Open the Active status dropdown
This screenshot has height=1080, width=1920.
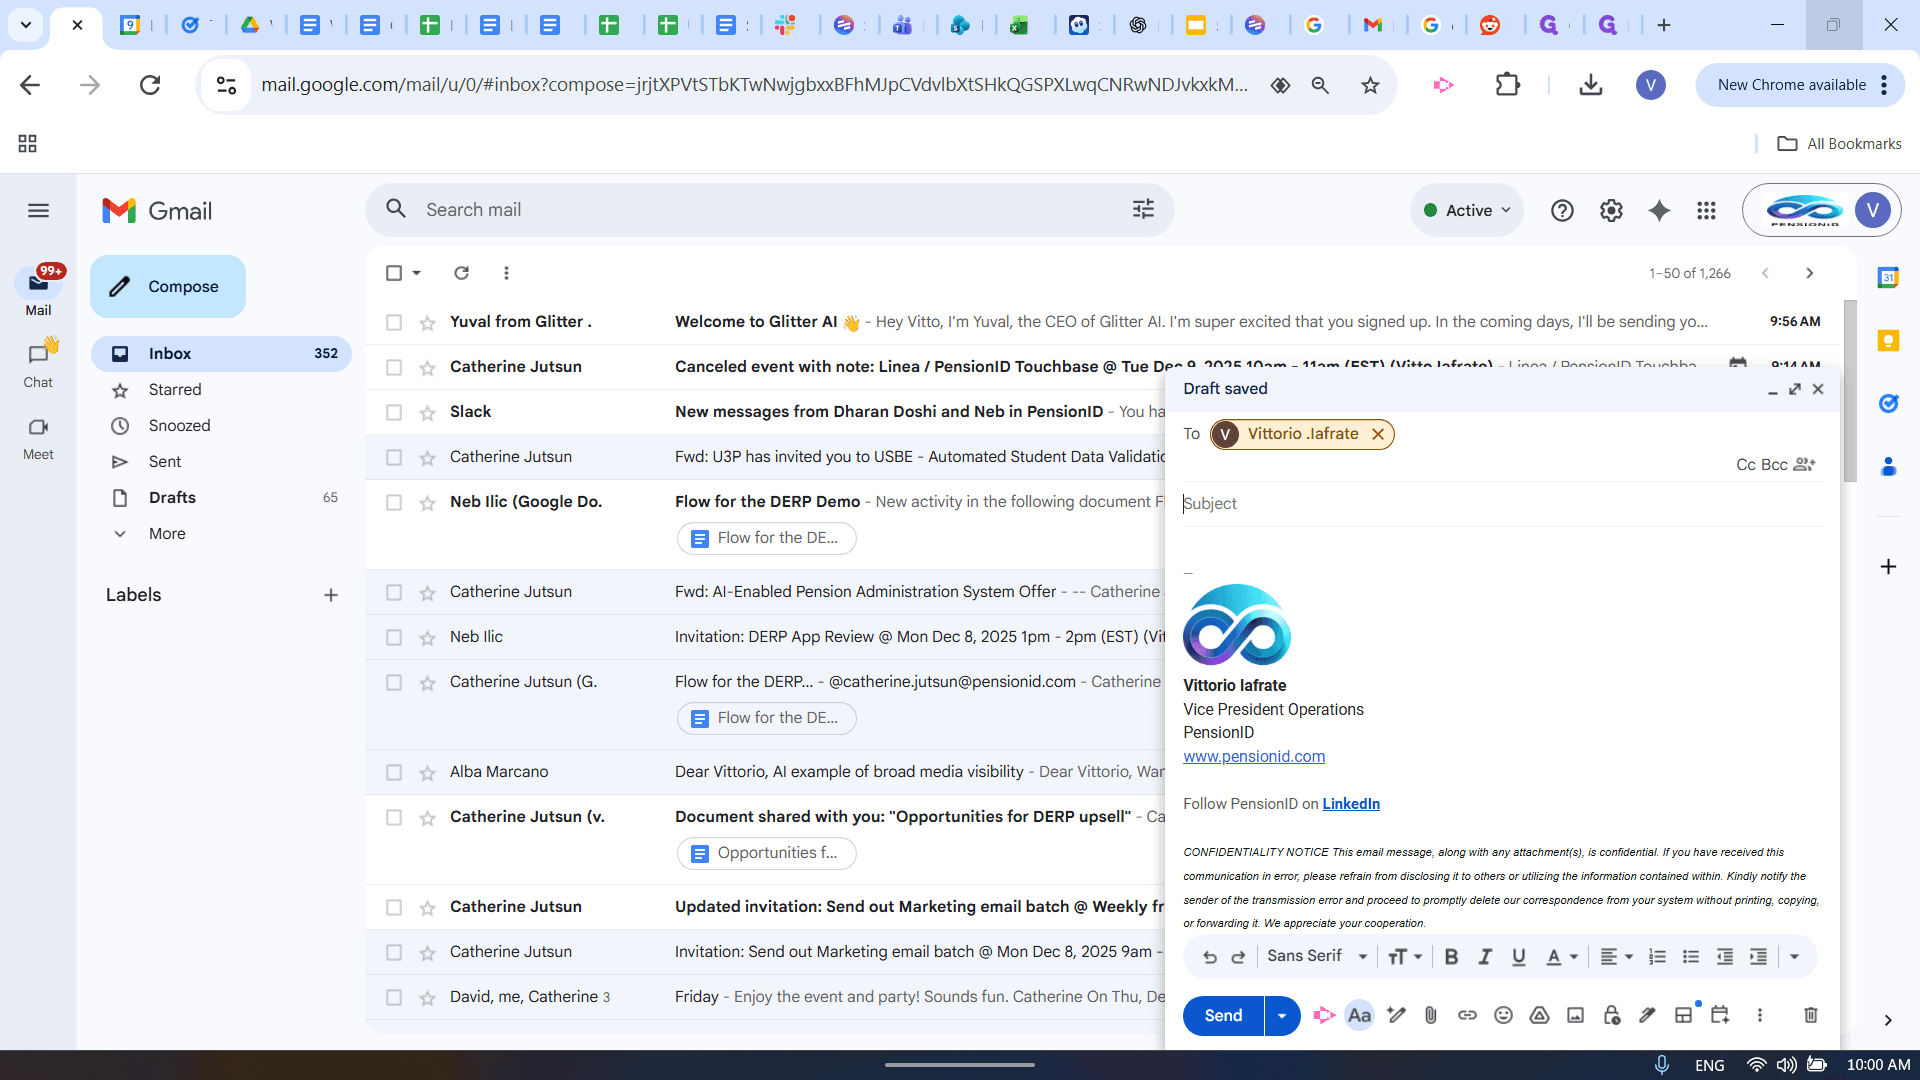pyautogui.click(x=1467, y=210)
